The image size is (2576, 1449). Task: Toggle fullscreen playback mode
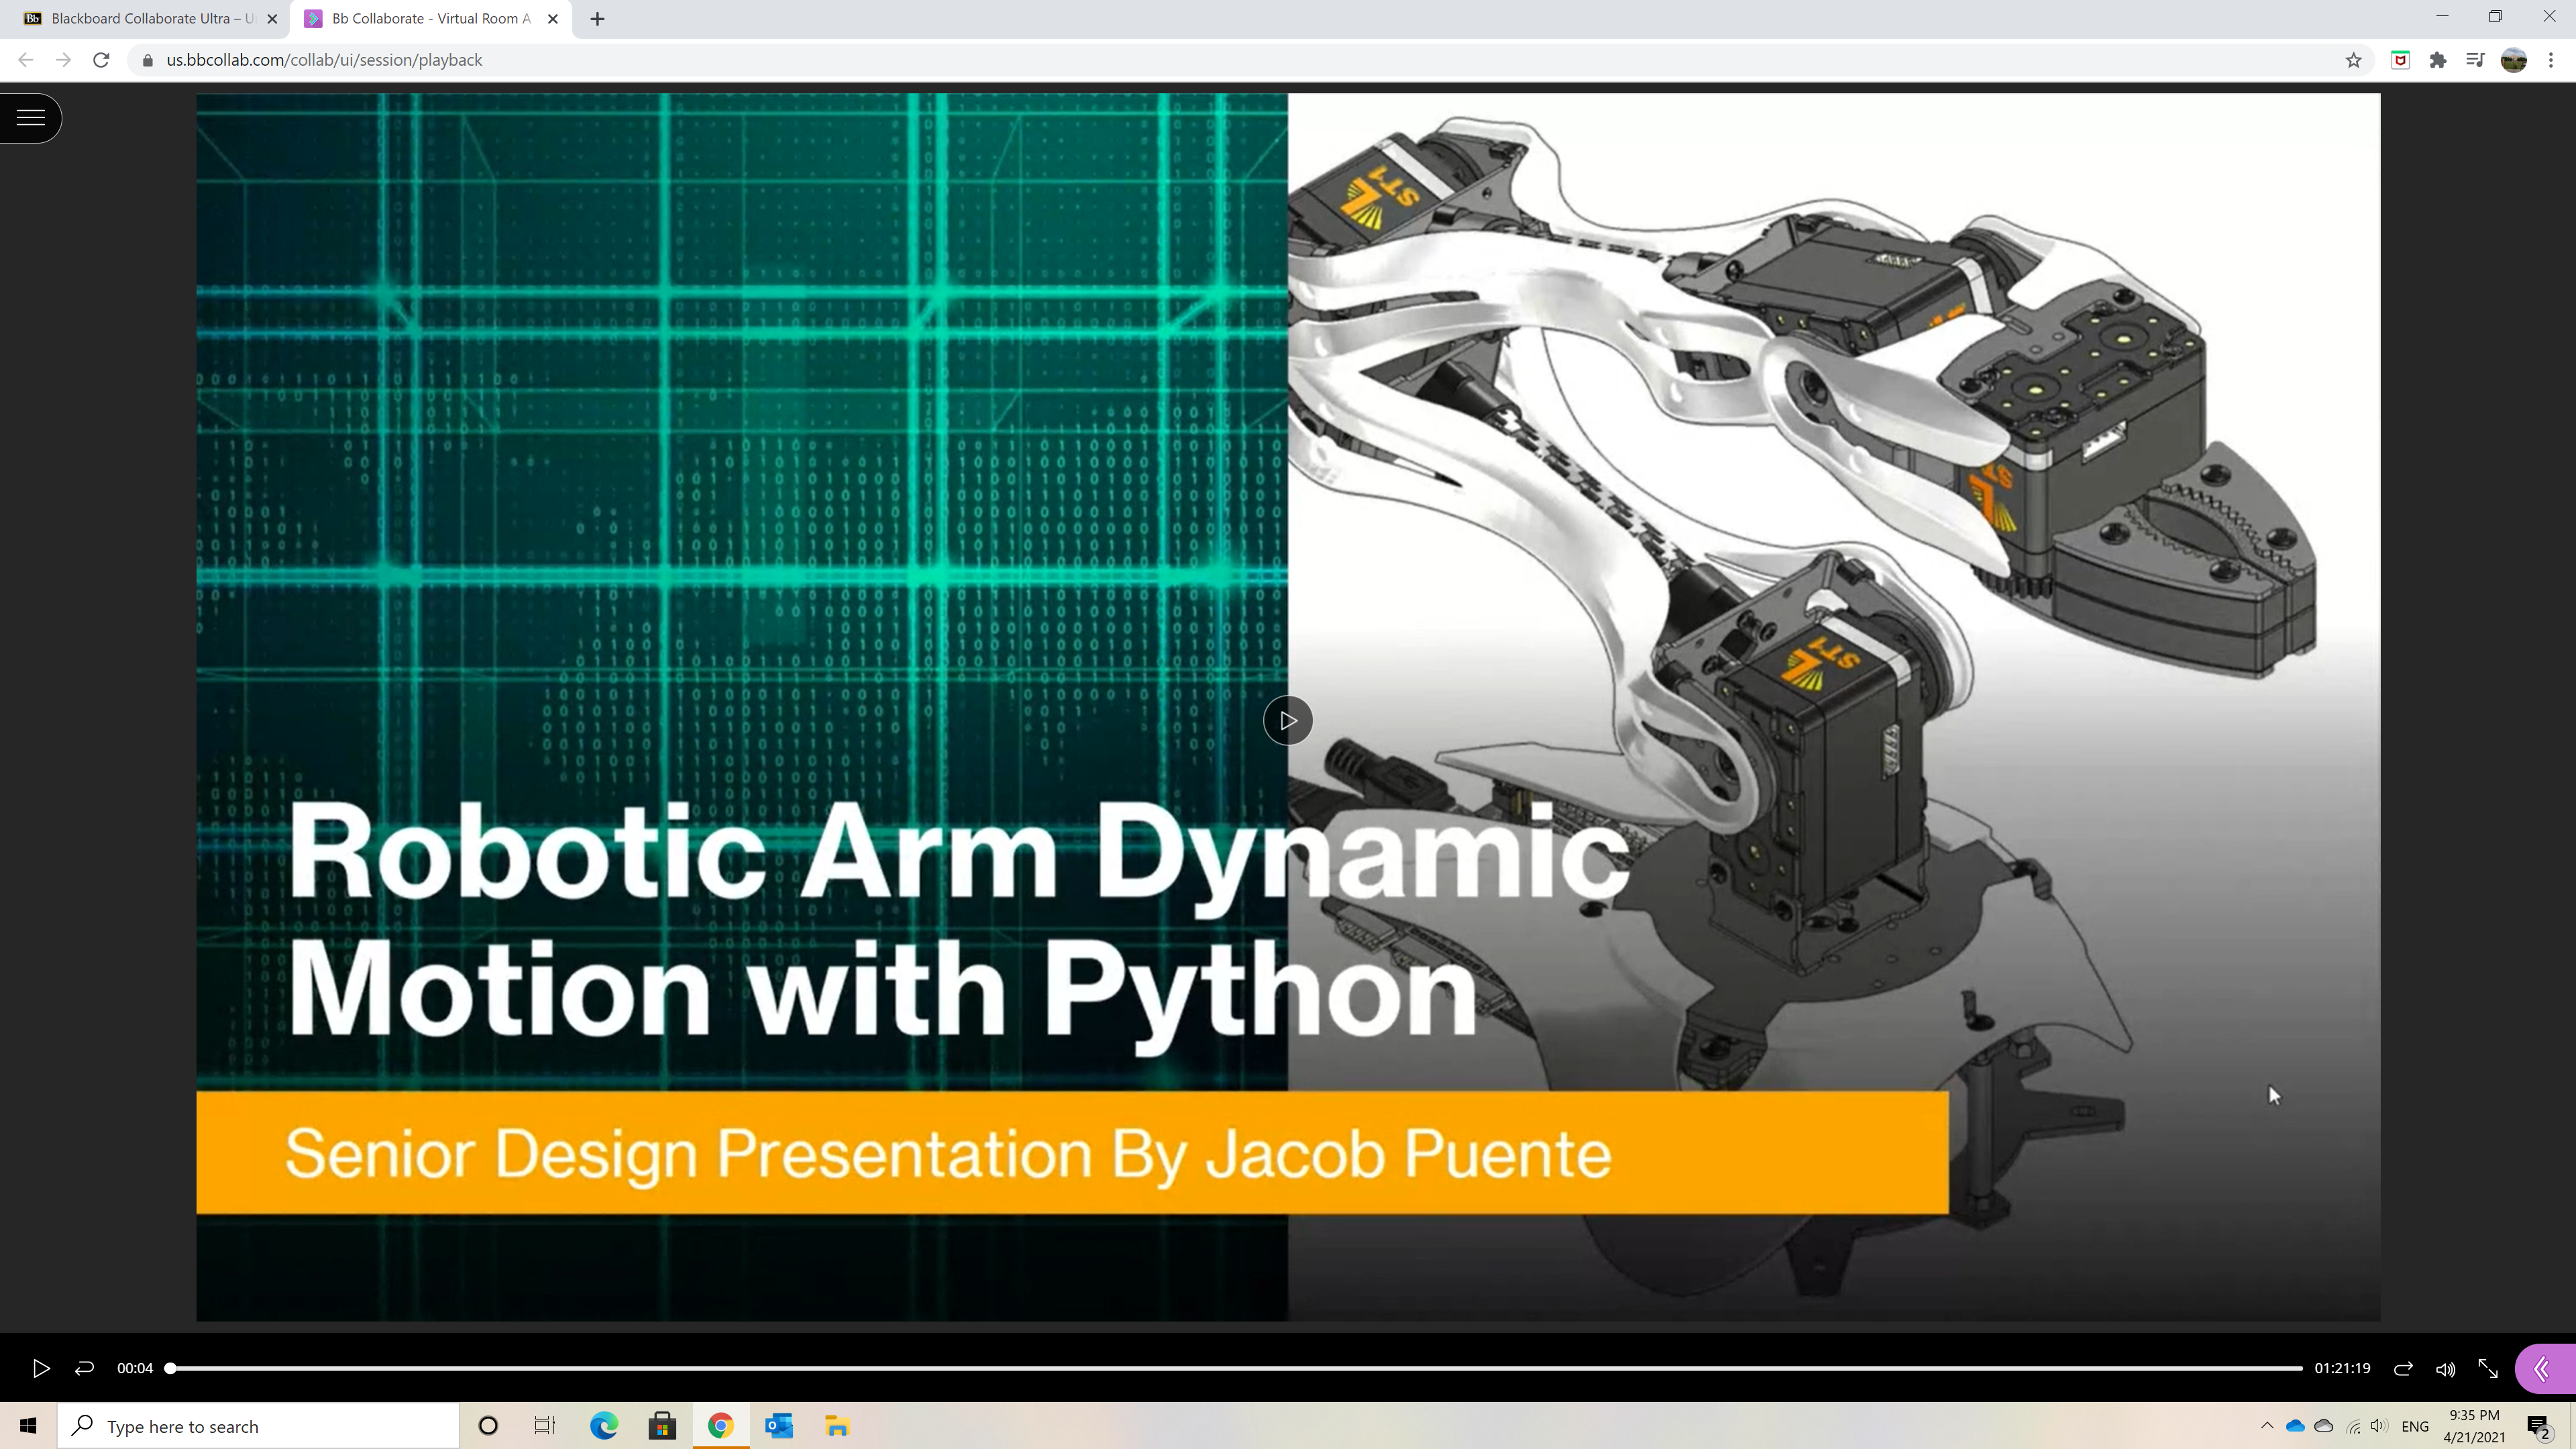(x=2488, y=1369)
